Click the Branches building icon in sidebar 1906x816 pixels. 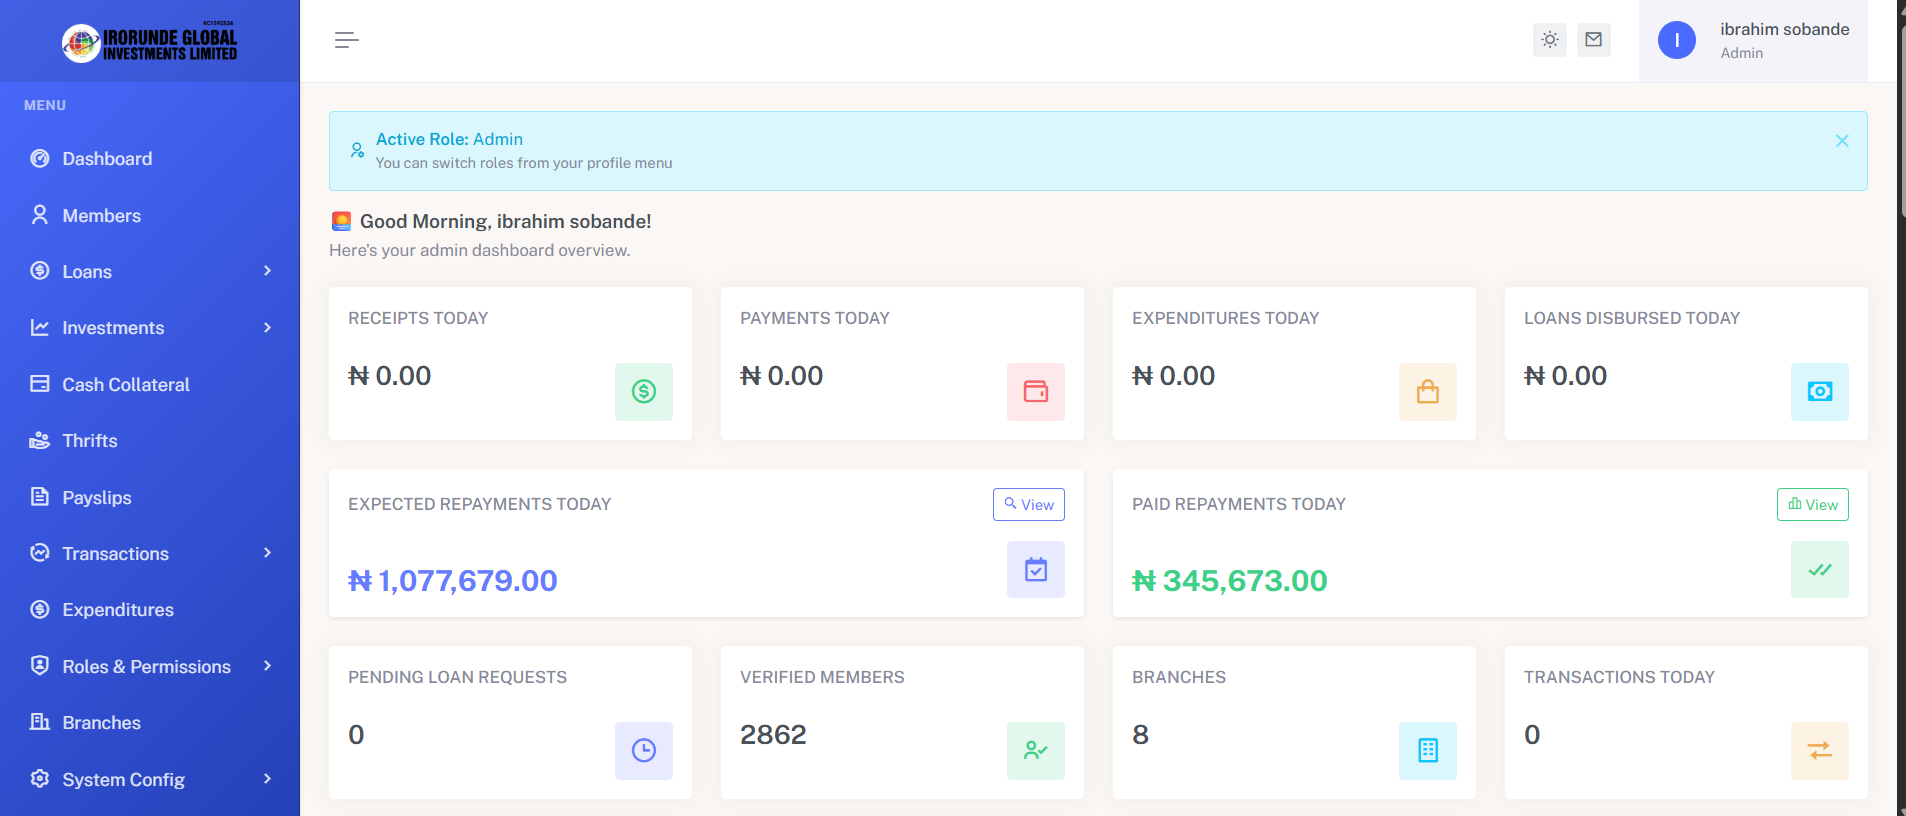pyautogui.click(x=40, y=722)
